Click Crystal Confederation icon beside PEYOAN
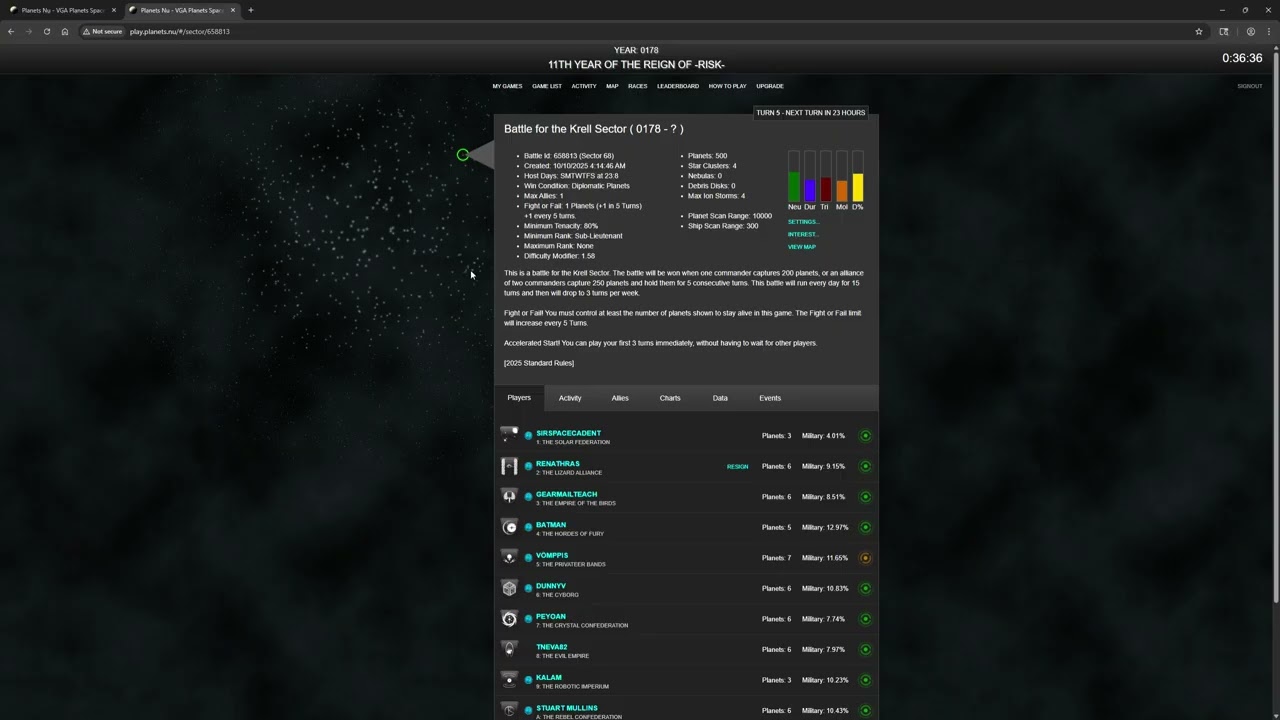 pyautogui.click(x=509, y=619)
